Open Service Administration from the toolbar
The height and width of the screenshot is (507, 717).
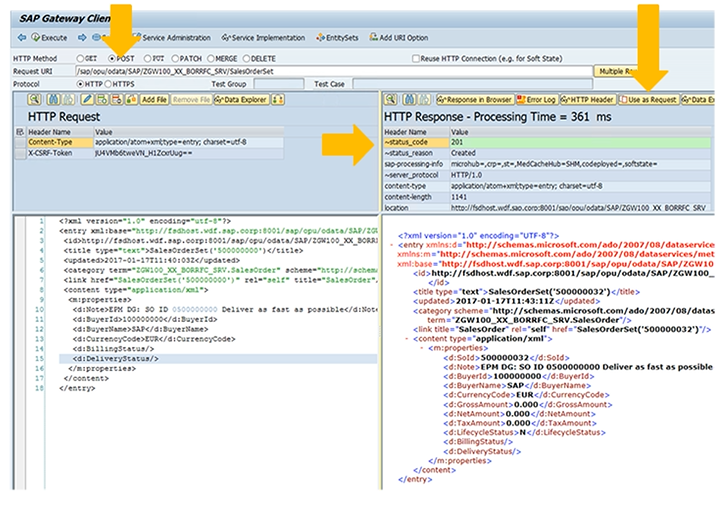(175, 37)
